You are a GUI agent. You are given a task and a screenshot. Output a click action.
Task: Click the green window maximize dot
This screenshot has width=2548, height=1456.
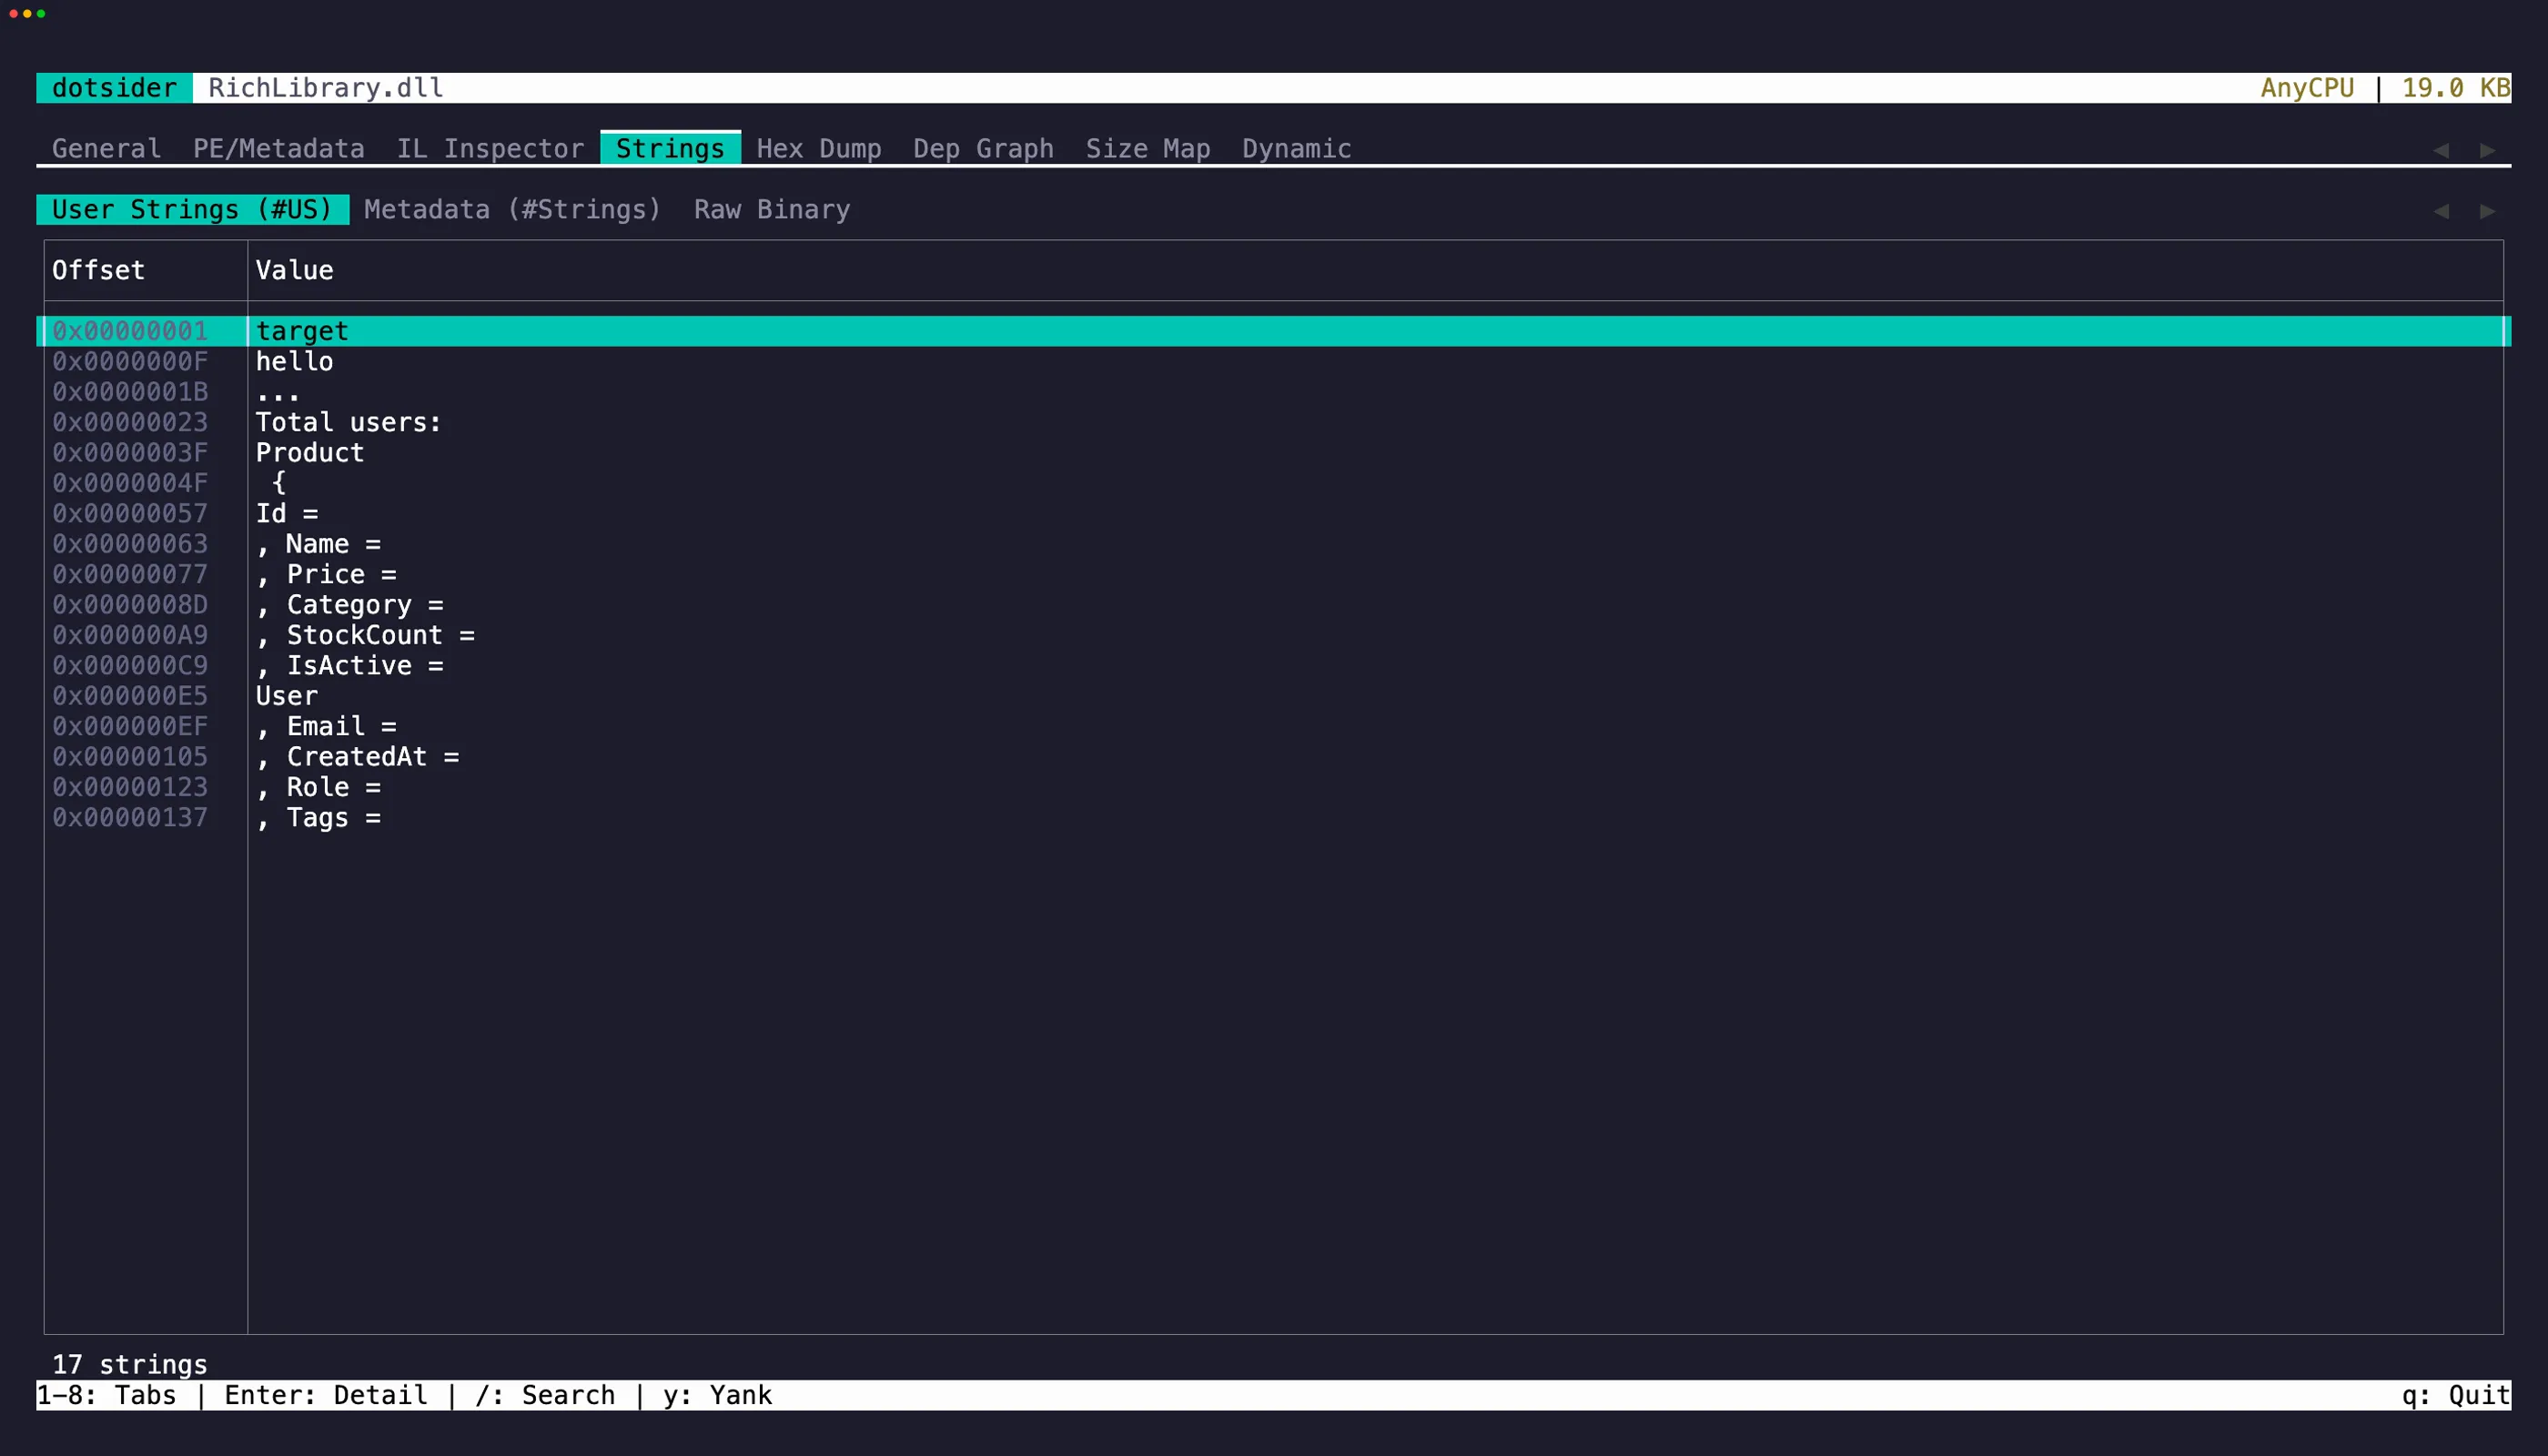[41, 14]
